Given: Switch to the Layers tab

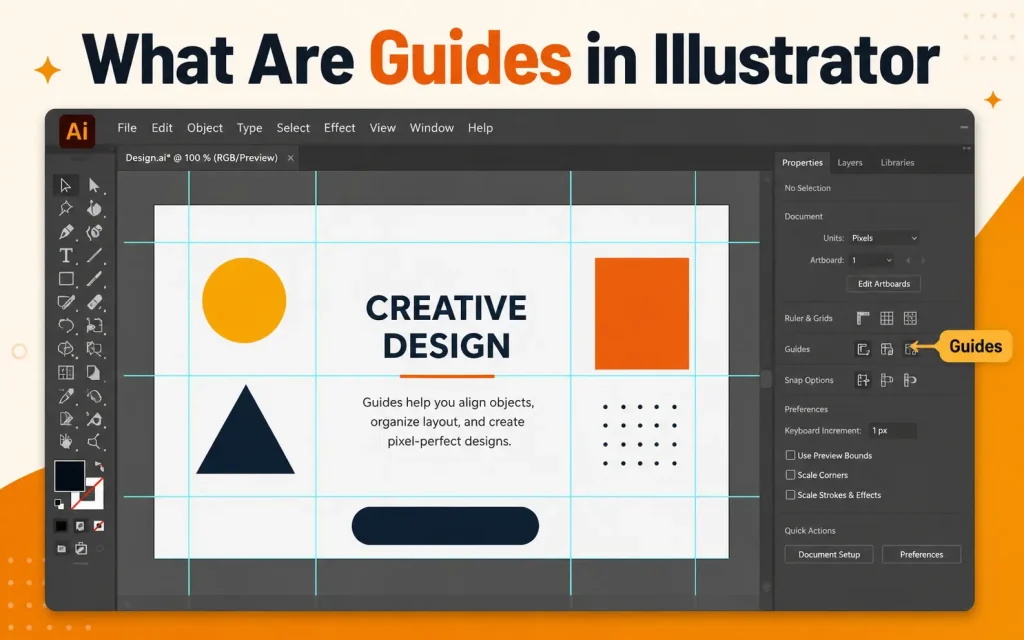Looking at the screenshot, I should pyautogui.click(x=850, y=163).
